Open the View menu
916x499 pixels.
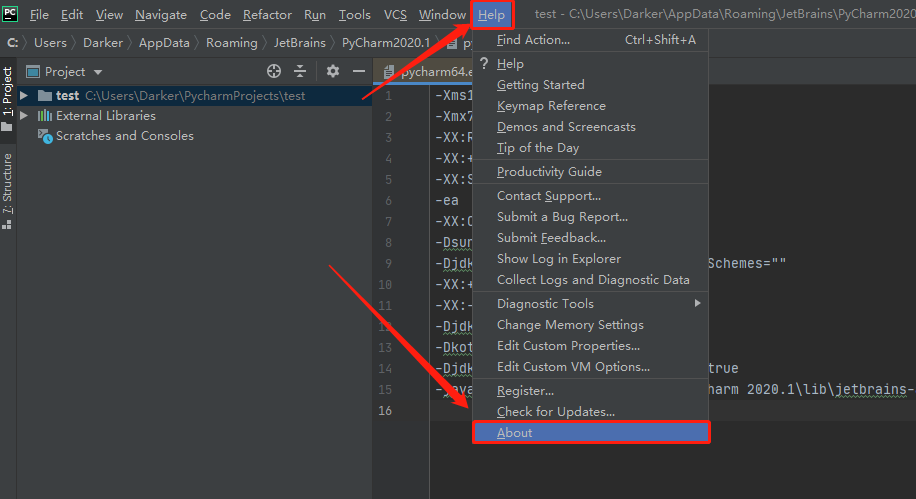[x=109, y=15]
